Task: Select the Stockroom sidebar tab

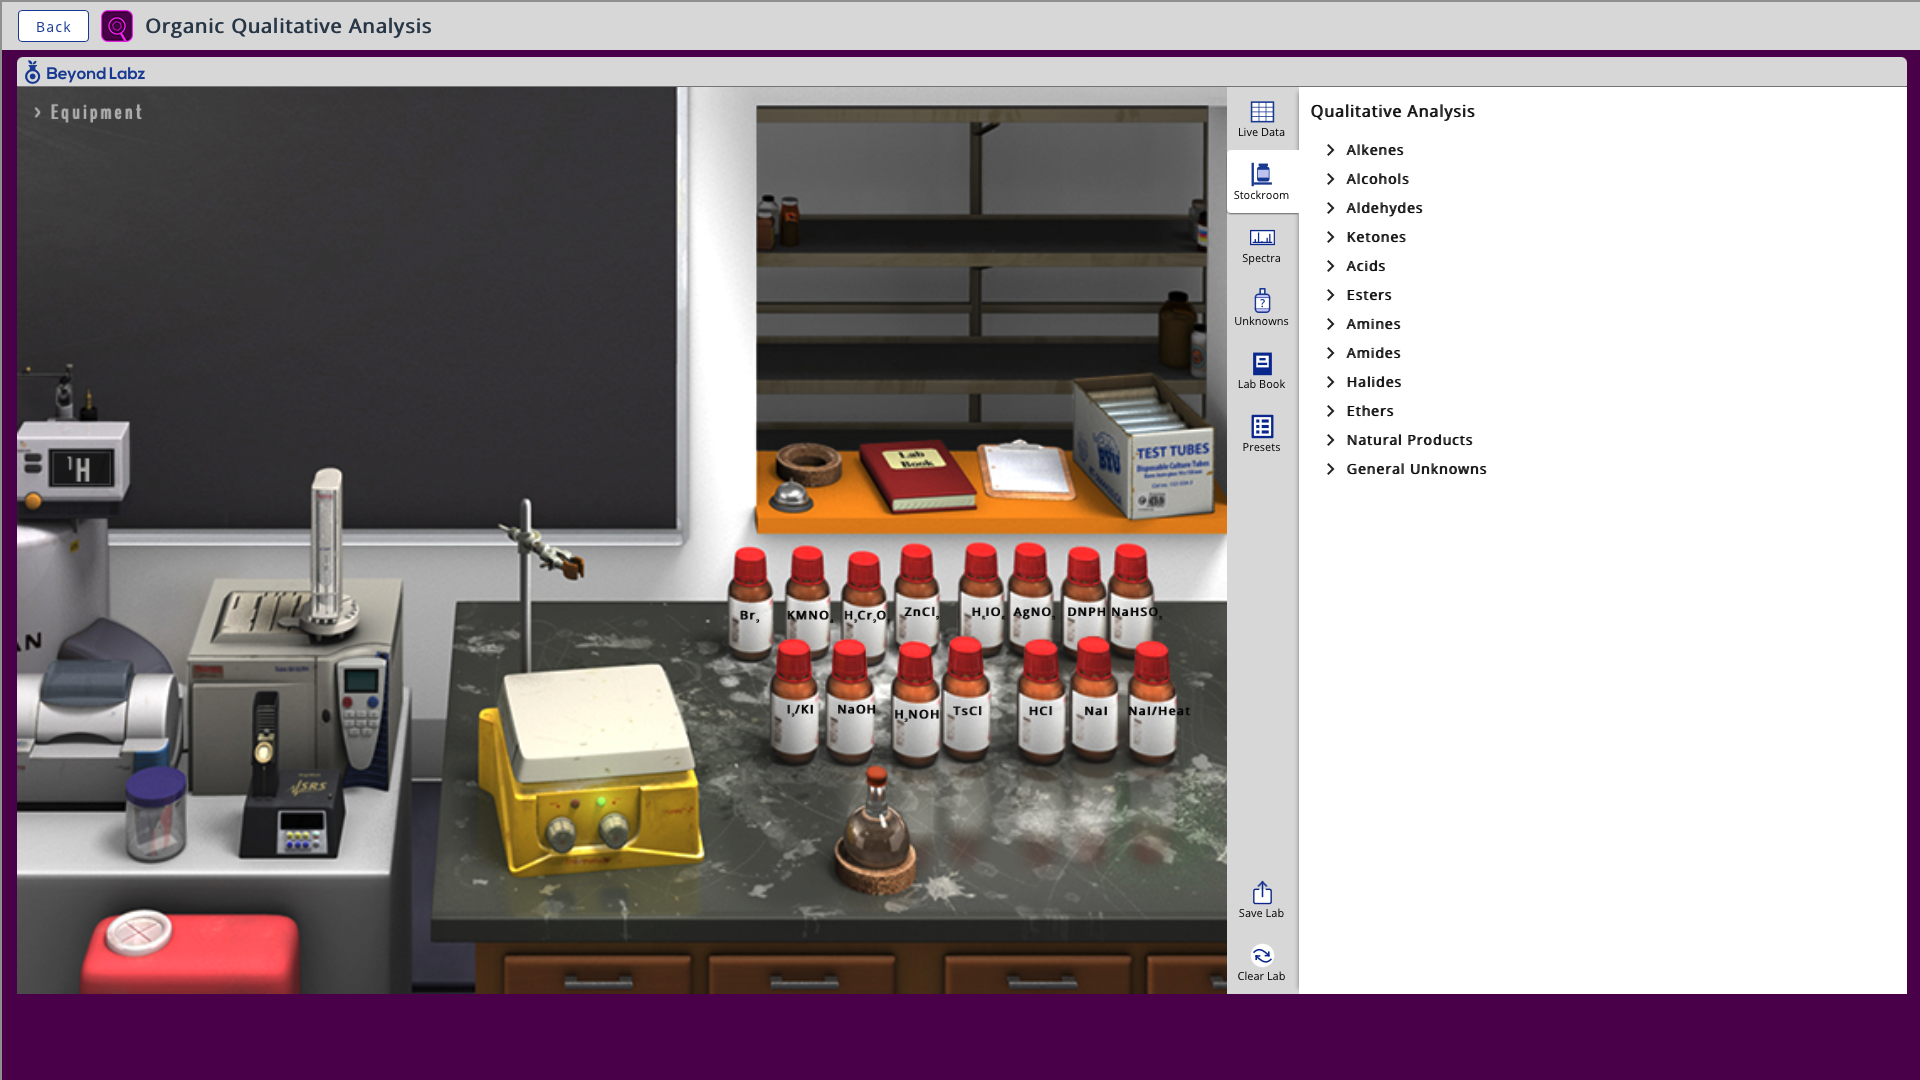Action: point(1261,181)
